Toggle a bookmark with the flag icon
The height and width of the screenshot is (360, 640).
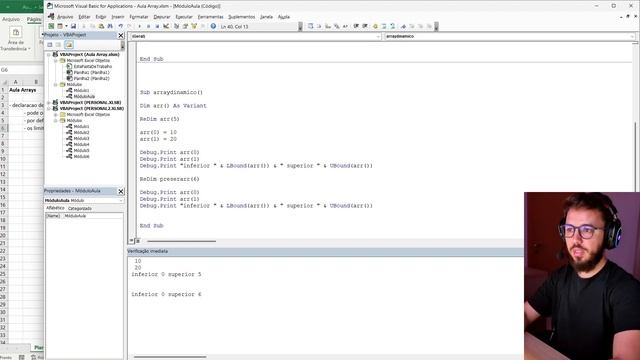(403, 26)
